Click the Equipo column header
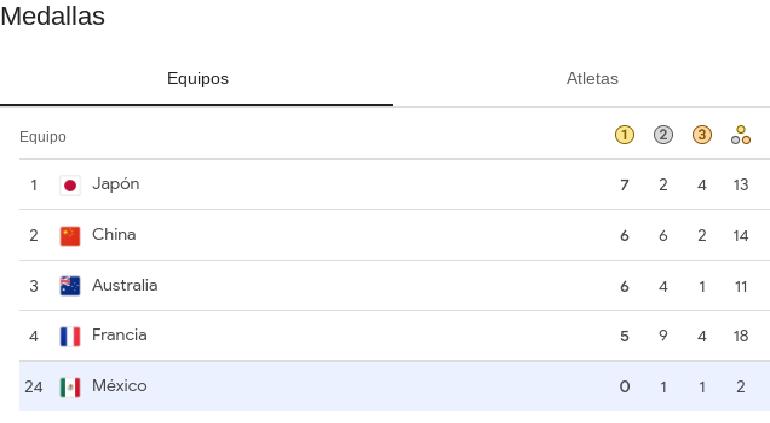 (x=43, y=137)
